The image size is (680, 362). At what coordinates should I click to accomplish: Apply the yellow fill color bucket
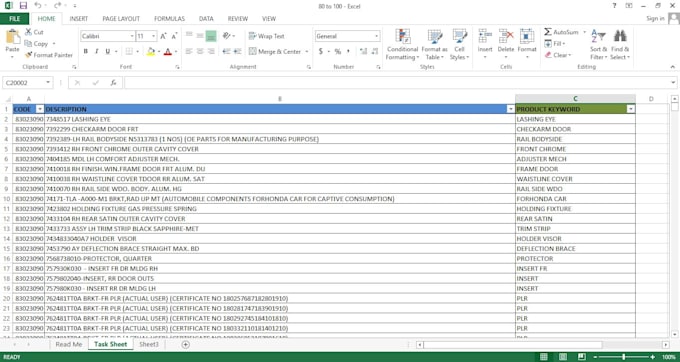pyautogui.click(x=150, y=51)
